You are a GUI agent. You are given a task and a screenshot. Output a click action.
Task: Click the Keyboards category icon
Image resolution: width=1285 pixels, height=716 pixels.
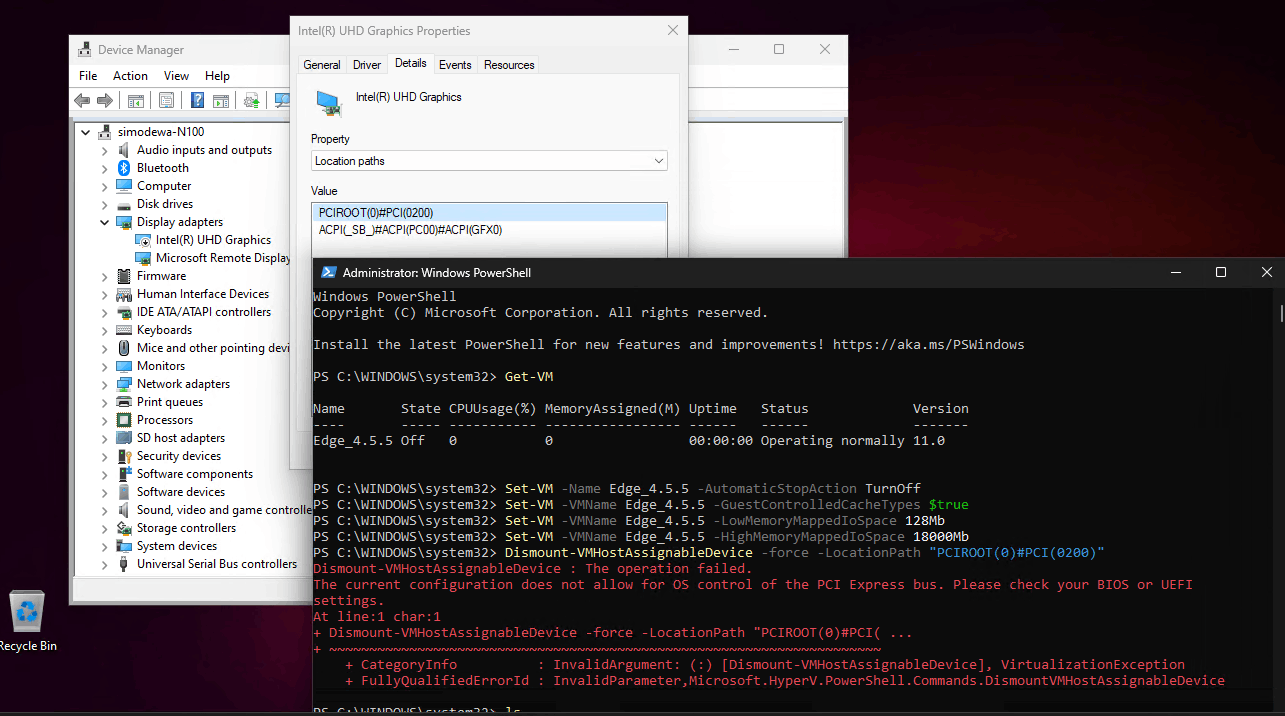124,330
